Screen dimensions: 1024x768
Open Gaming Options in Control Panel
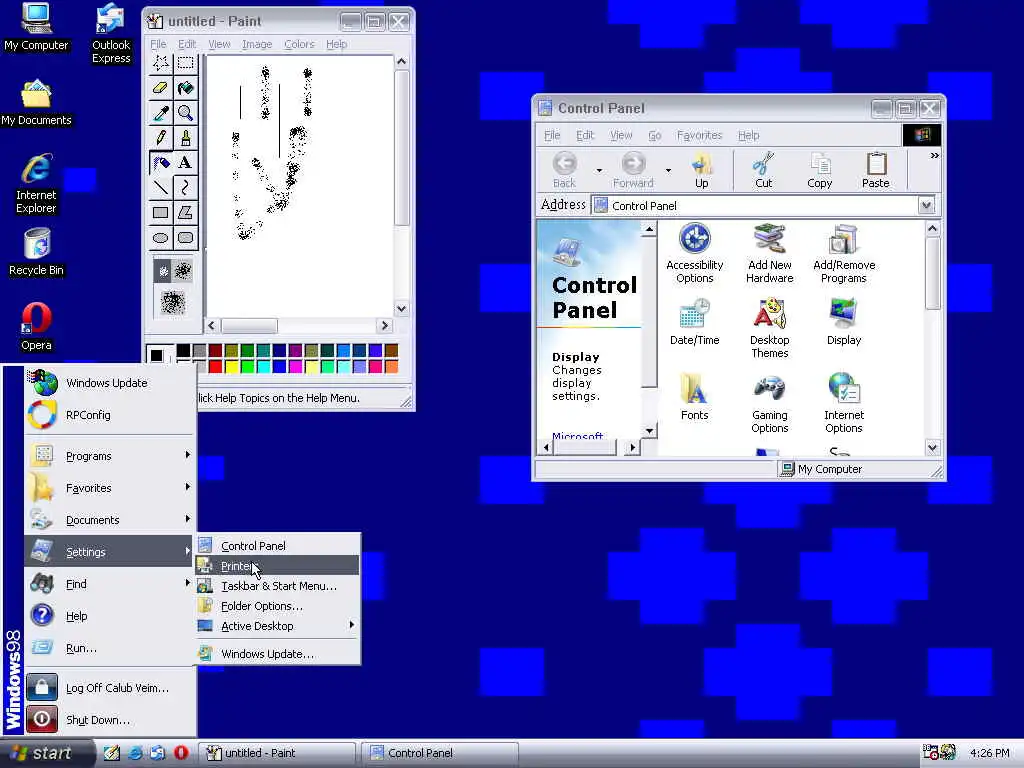pos(769,404)
